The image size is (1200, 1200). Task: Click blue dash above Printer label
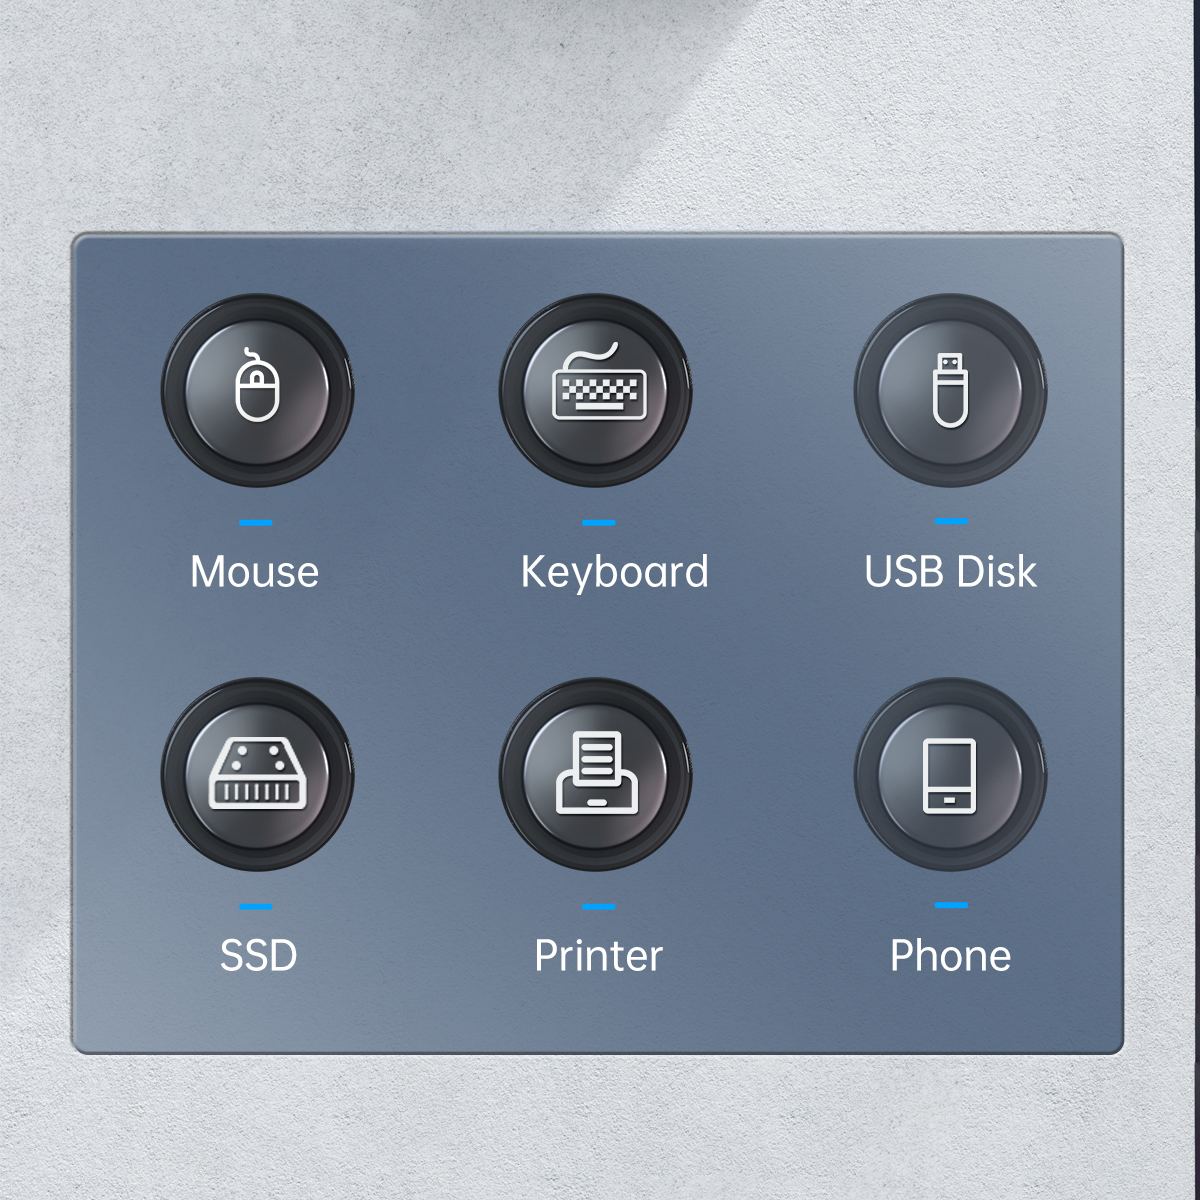click(x=599, y=907)
